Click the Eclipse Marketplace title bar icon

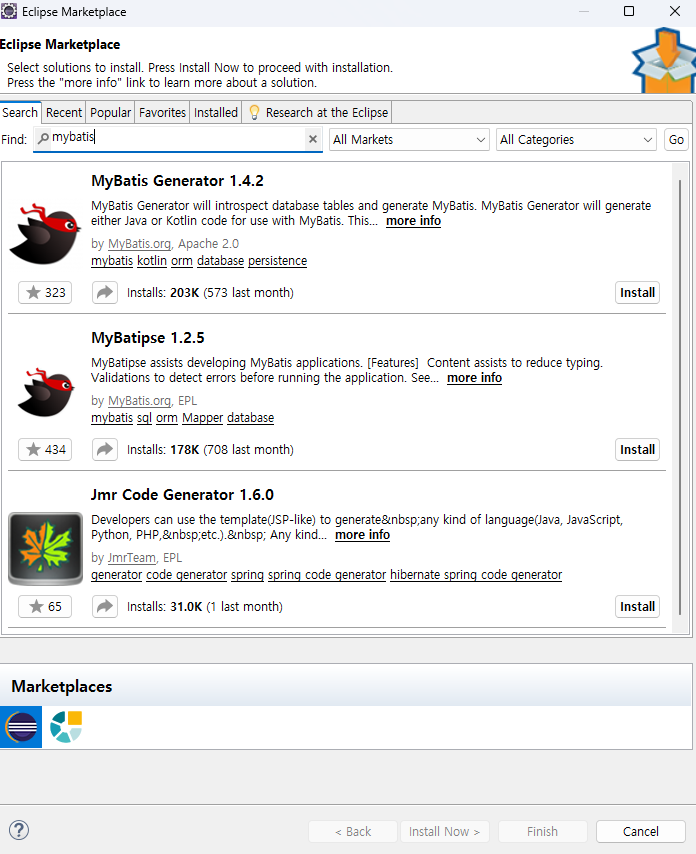9,11
